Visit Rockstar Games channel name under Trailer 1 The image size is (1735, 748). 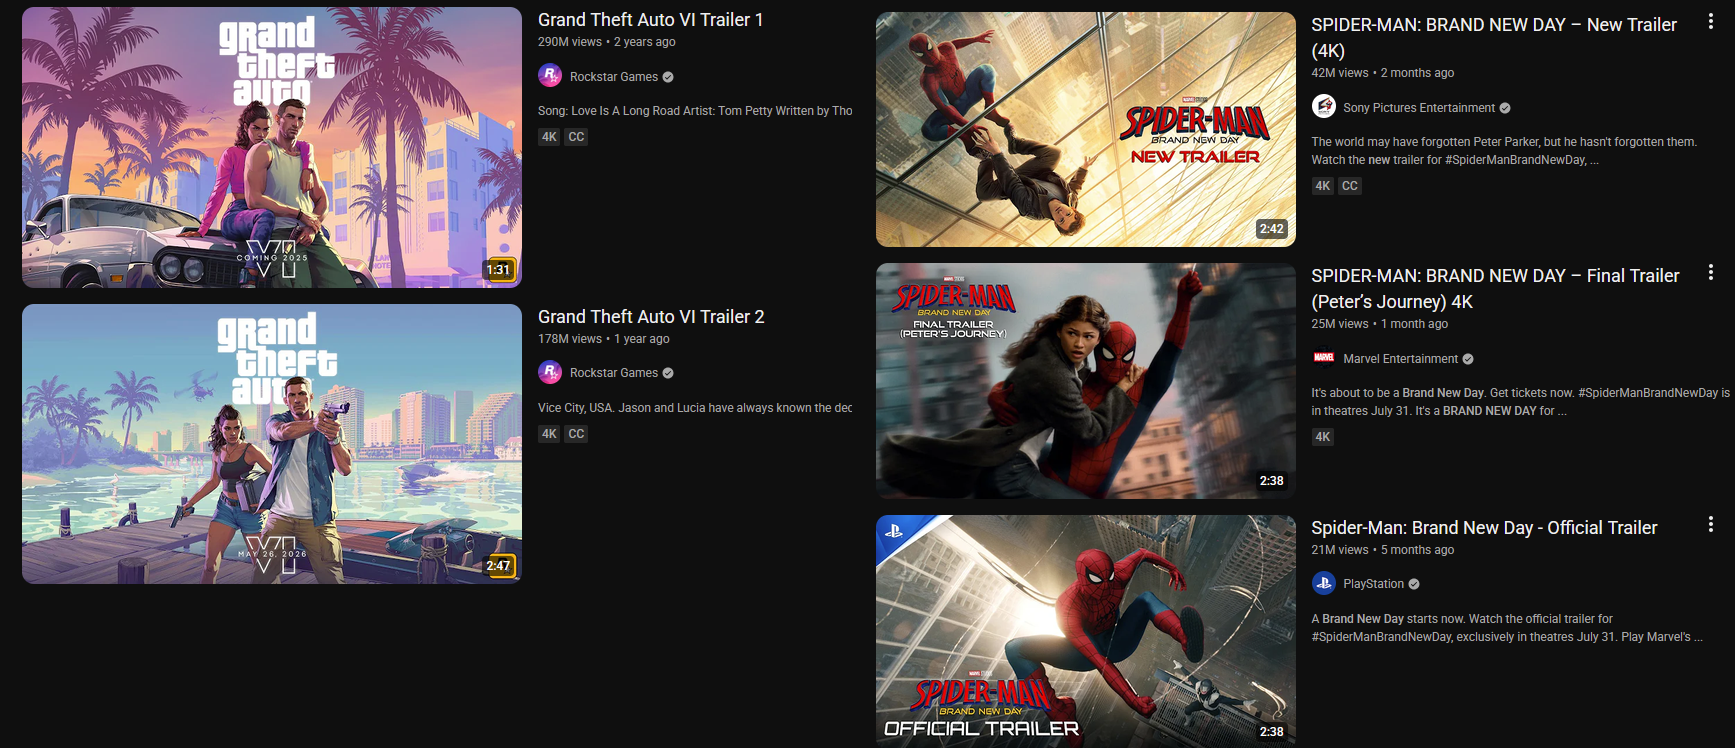[x=614, y=77]
